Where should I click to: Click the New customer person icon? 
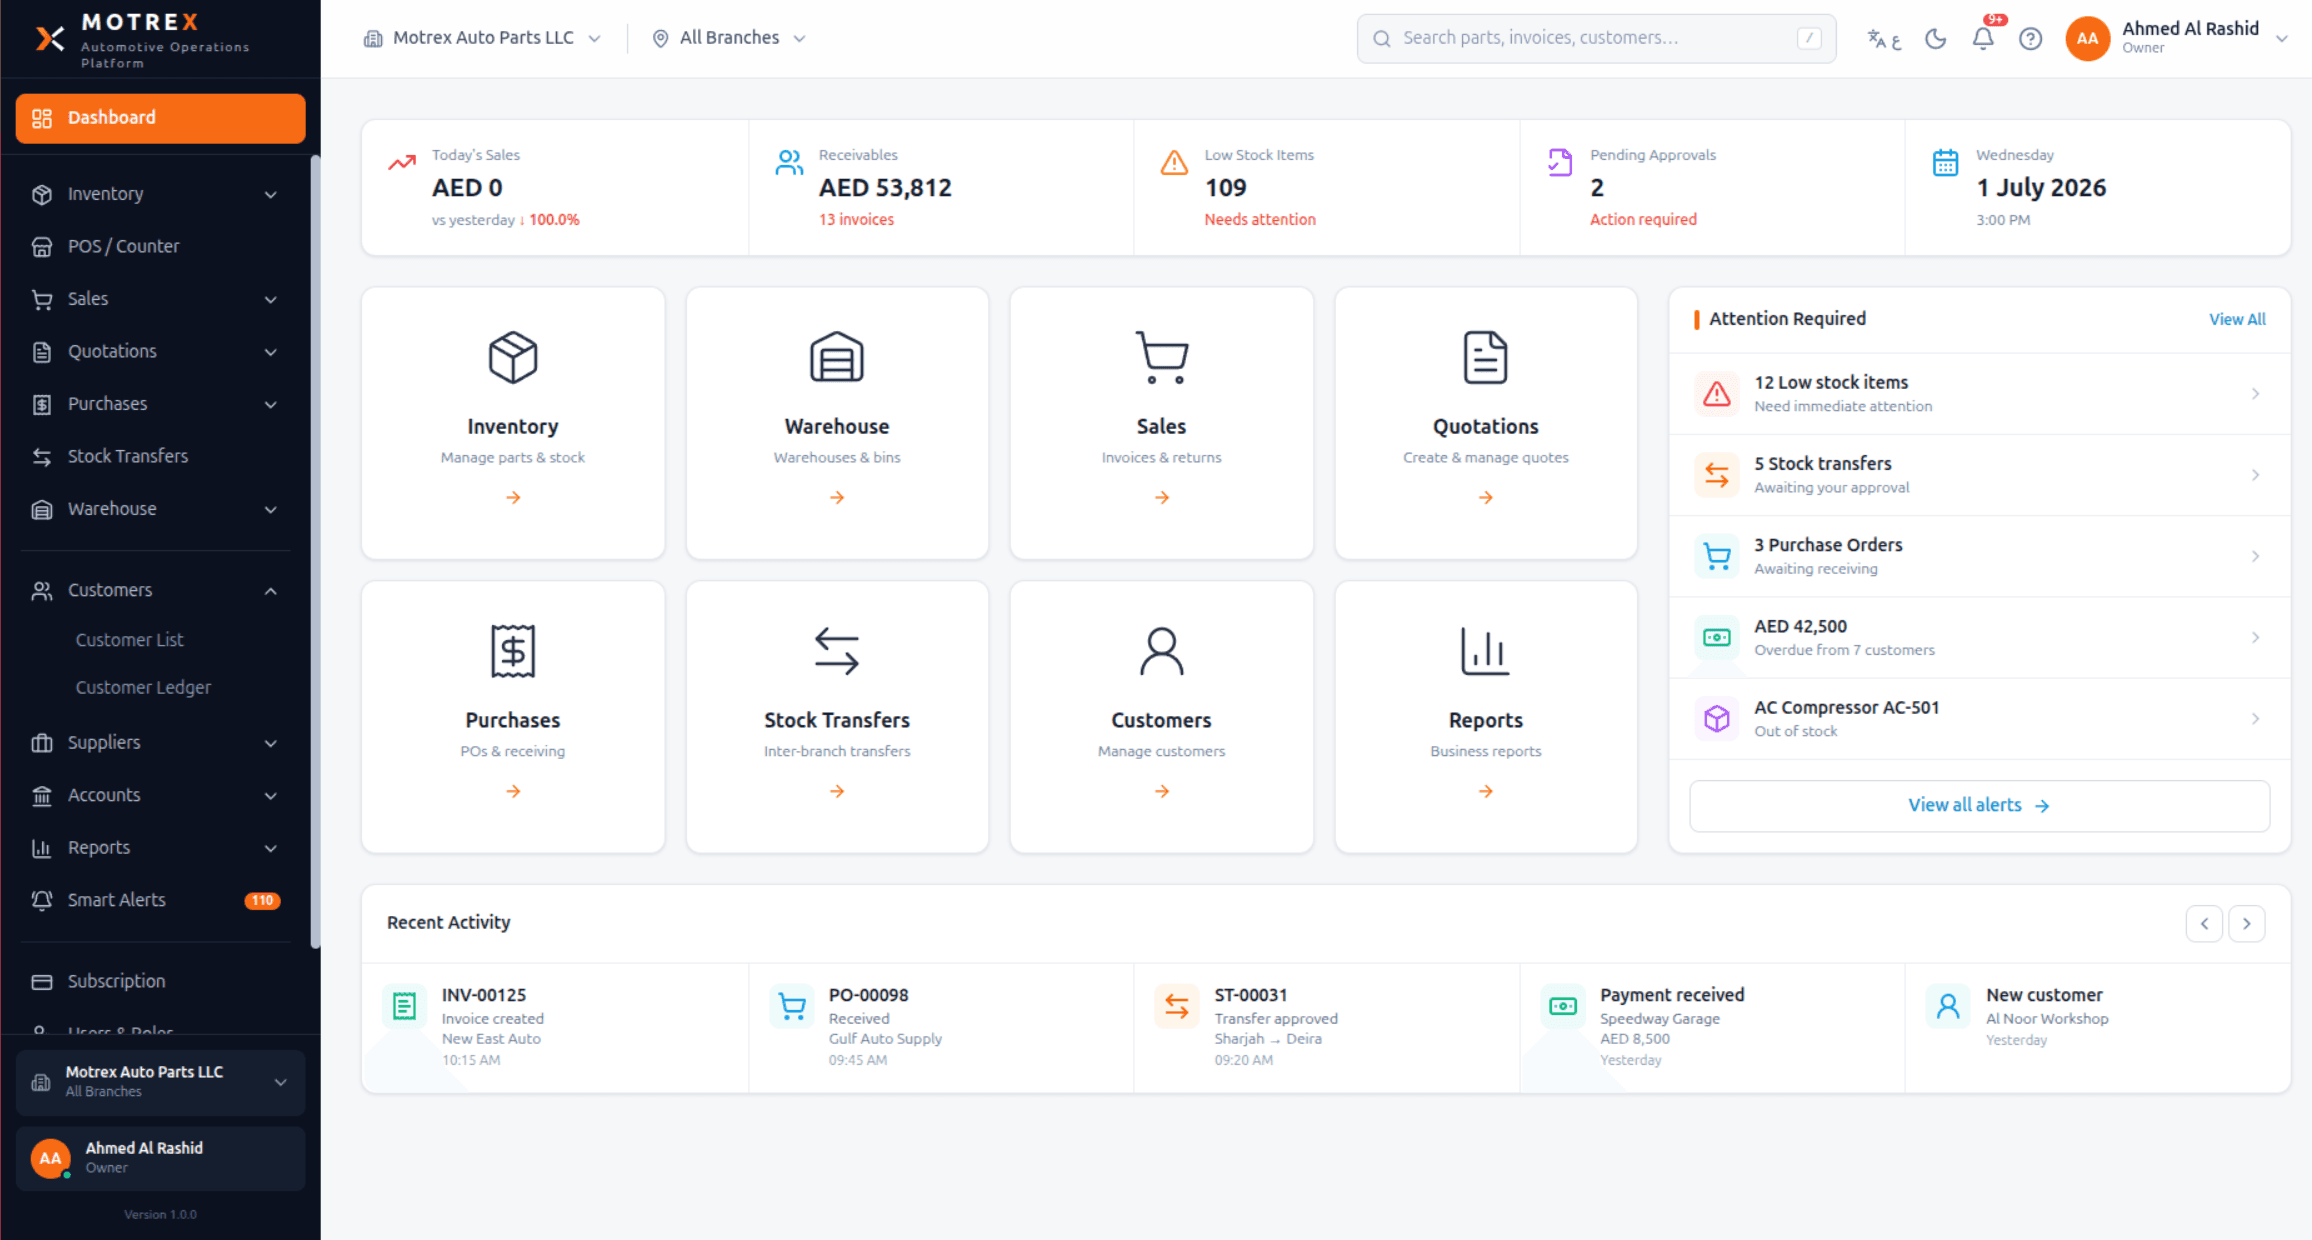pyautogui.click(x=1948, y=1006)
